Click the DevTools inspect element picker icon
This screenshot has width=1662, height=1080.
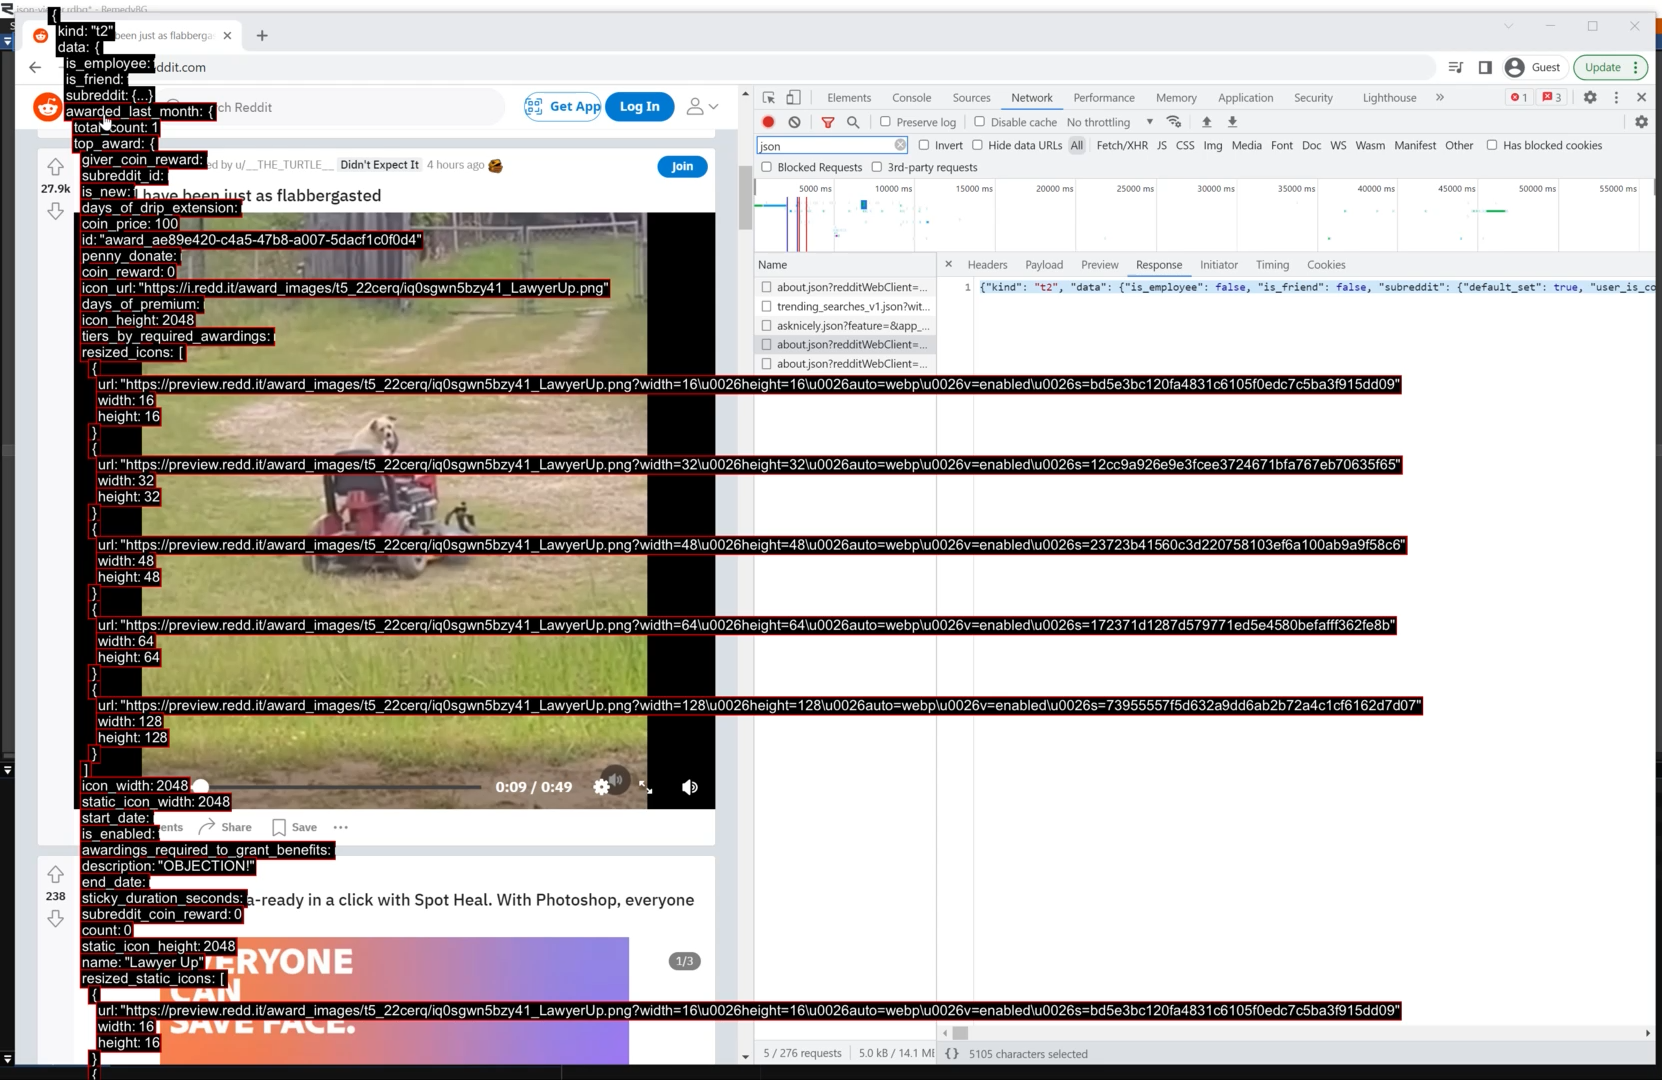[769, 98]
